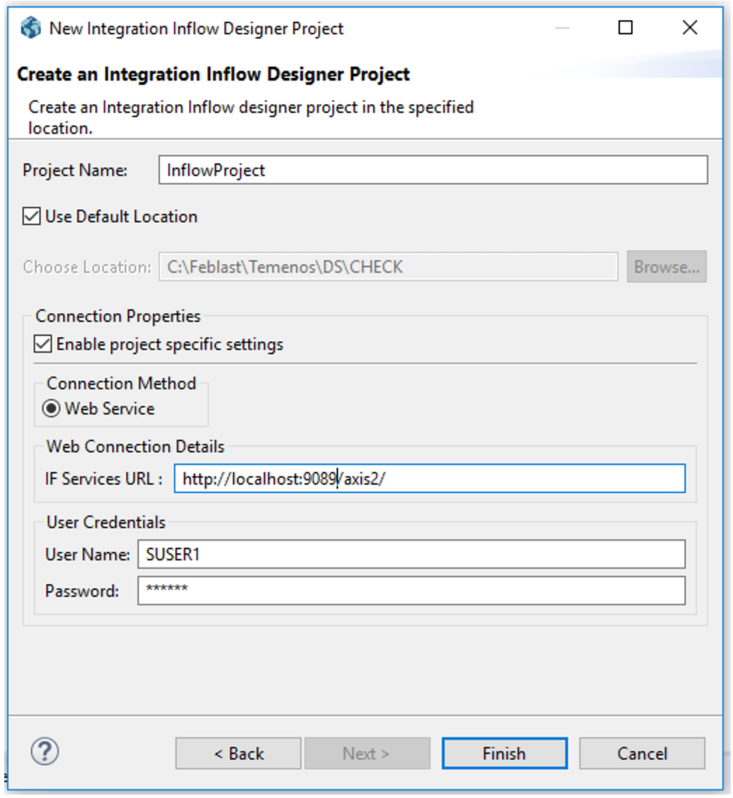The height and width of the screenshot is (798, 733).
Task: Select the Web Service radio button
Action: [x=51, y=409]
